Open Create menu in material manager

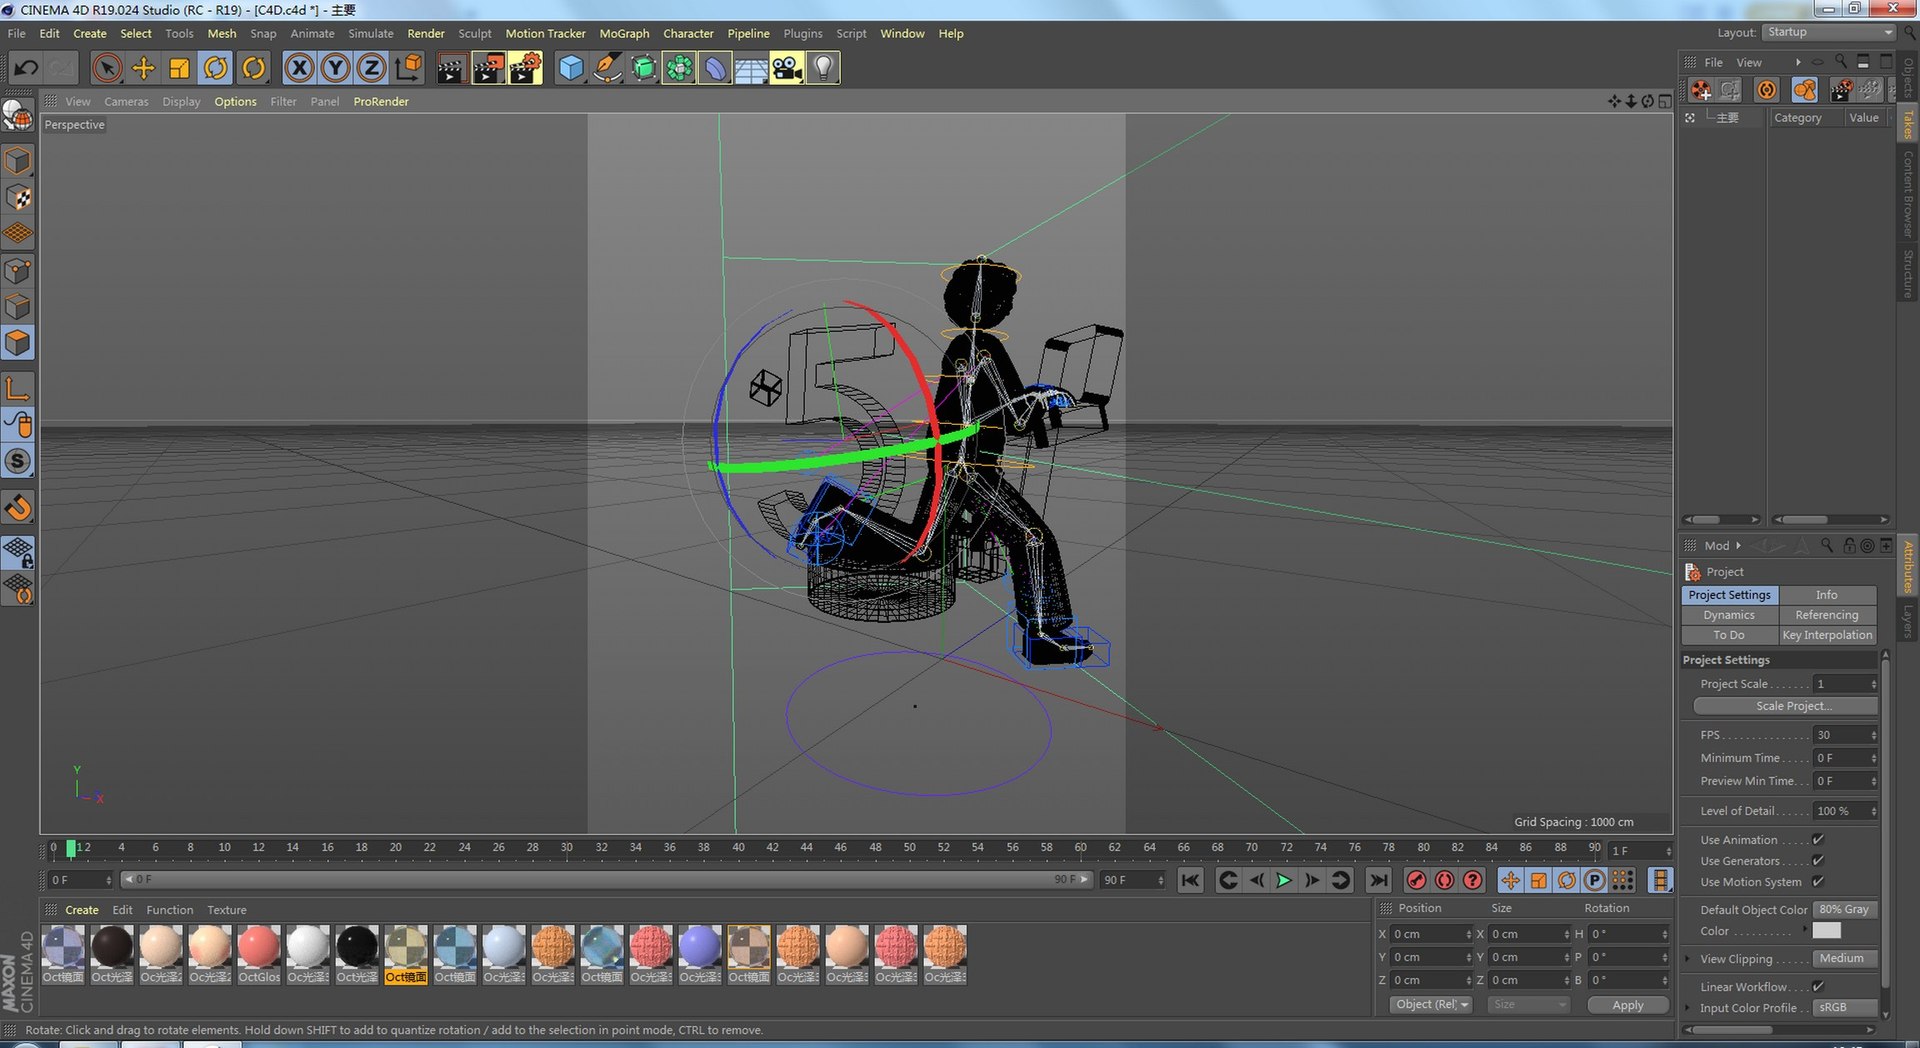point(82,910)
